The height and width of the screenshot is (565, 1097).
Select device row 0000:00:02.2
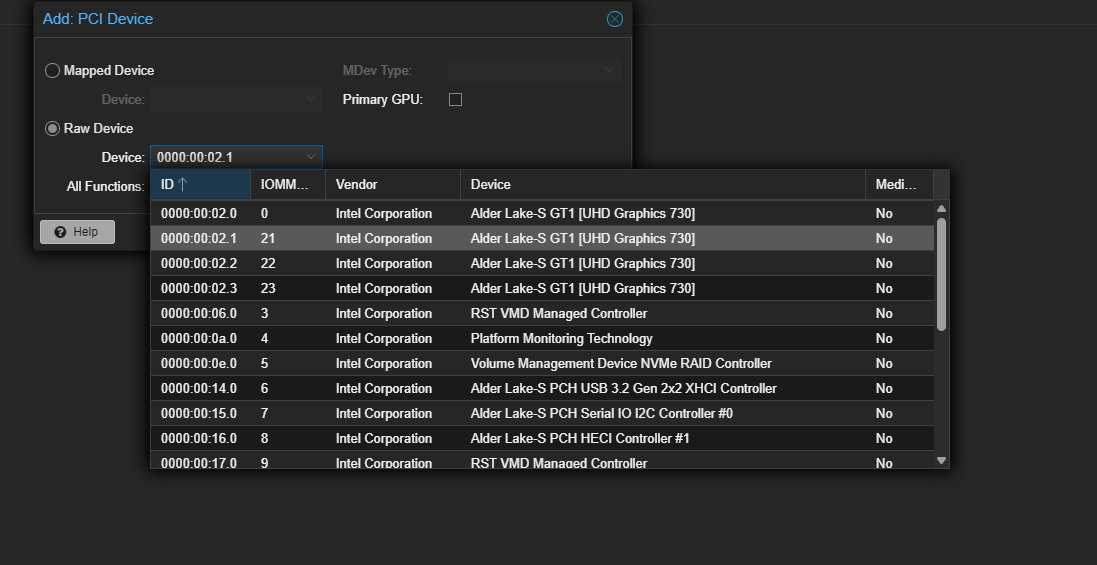(542, 264)
